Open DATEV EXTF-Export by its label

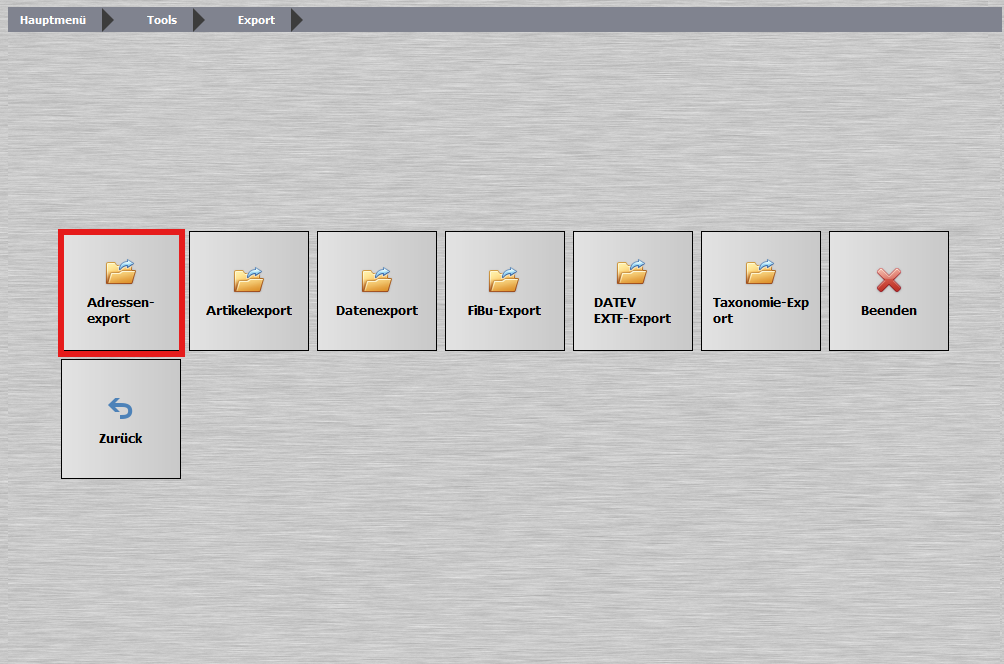click(x=632, y=310)
